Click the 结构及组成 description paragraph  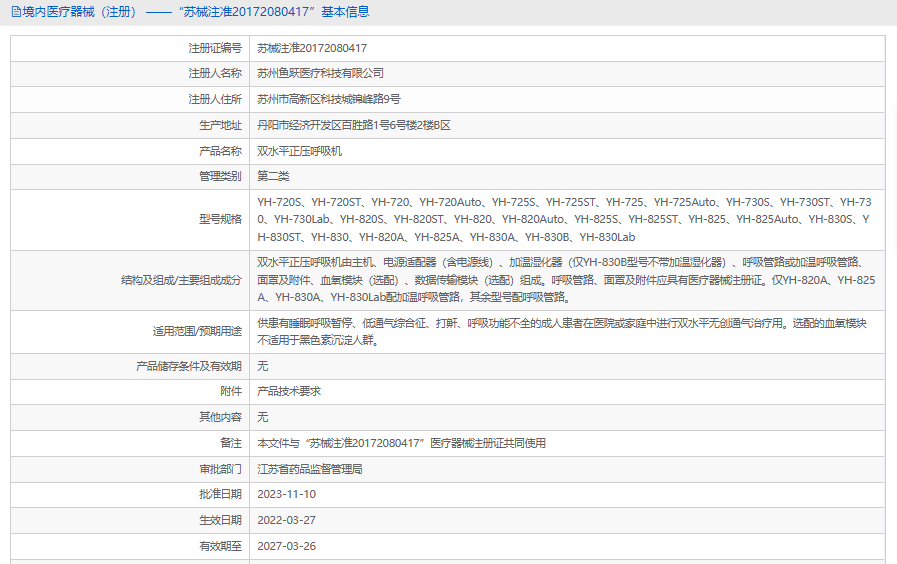pyautogui.click(x=565, y=280)
